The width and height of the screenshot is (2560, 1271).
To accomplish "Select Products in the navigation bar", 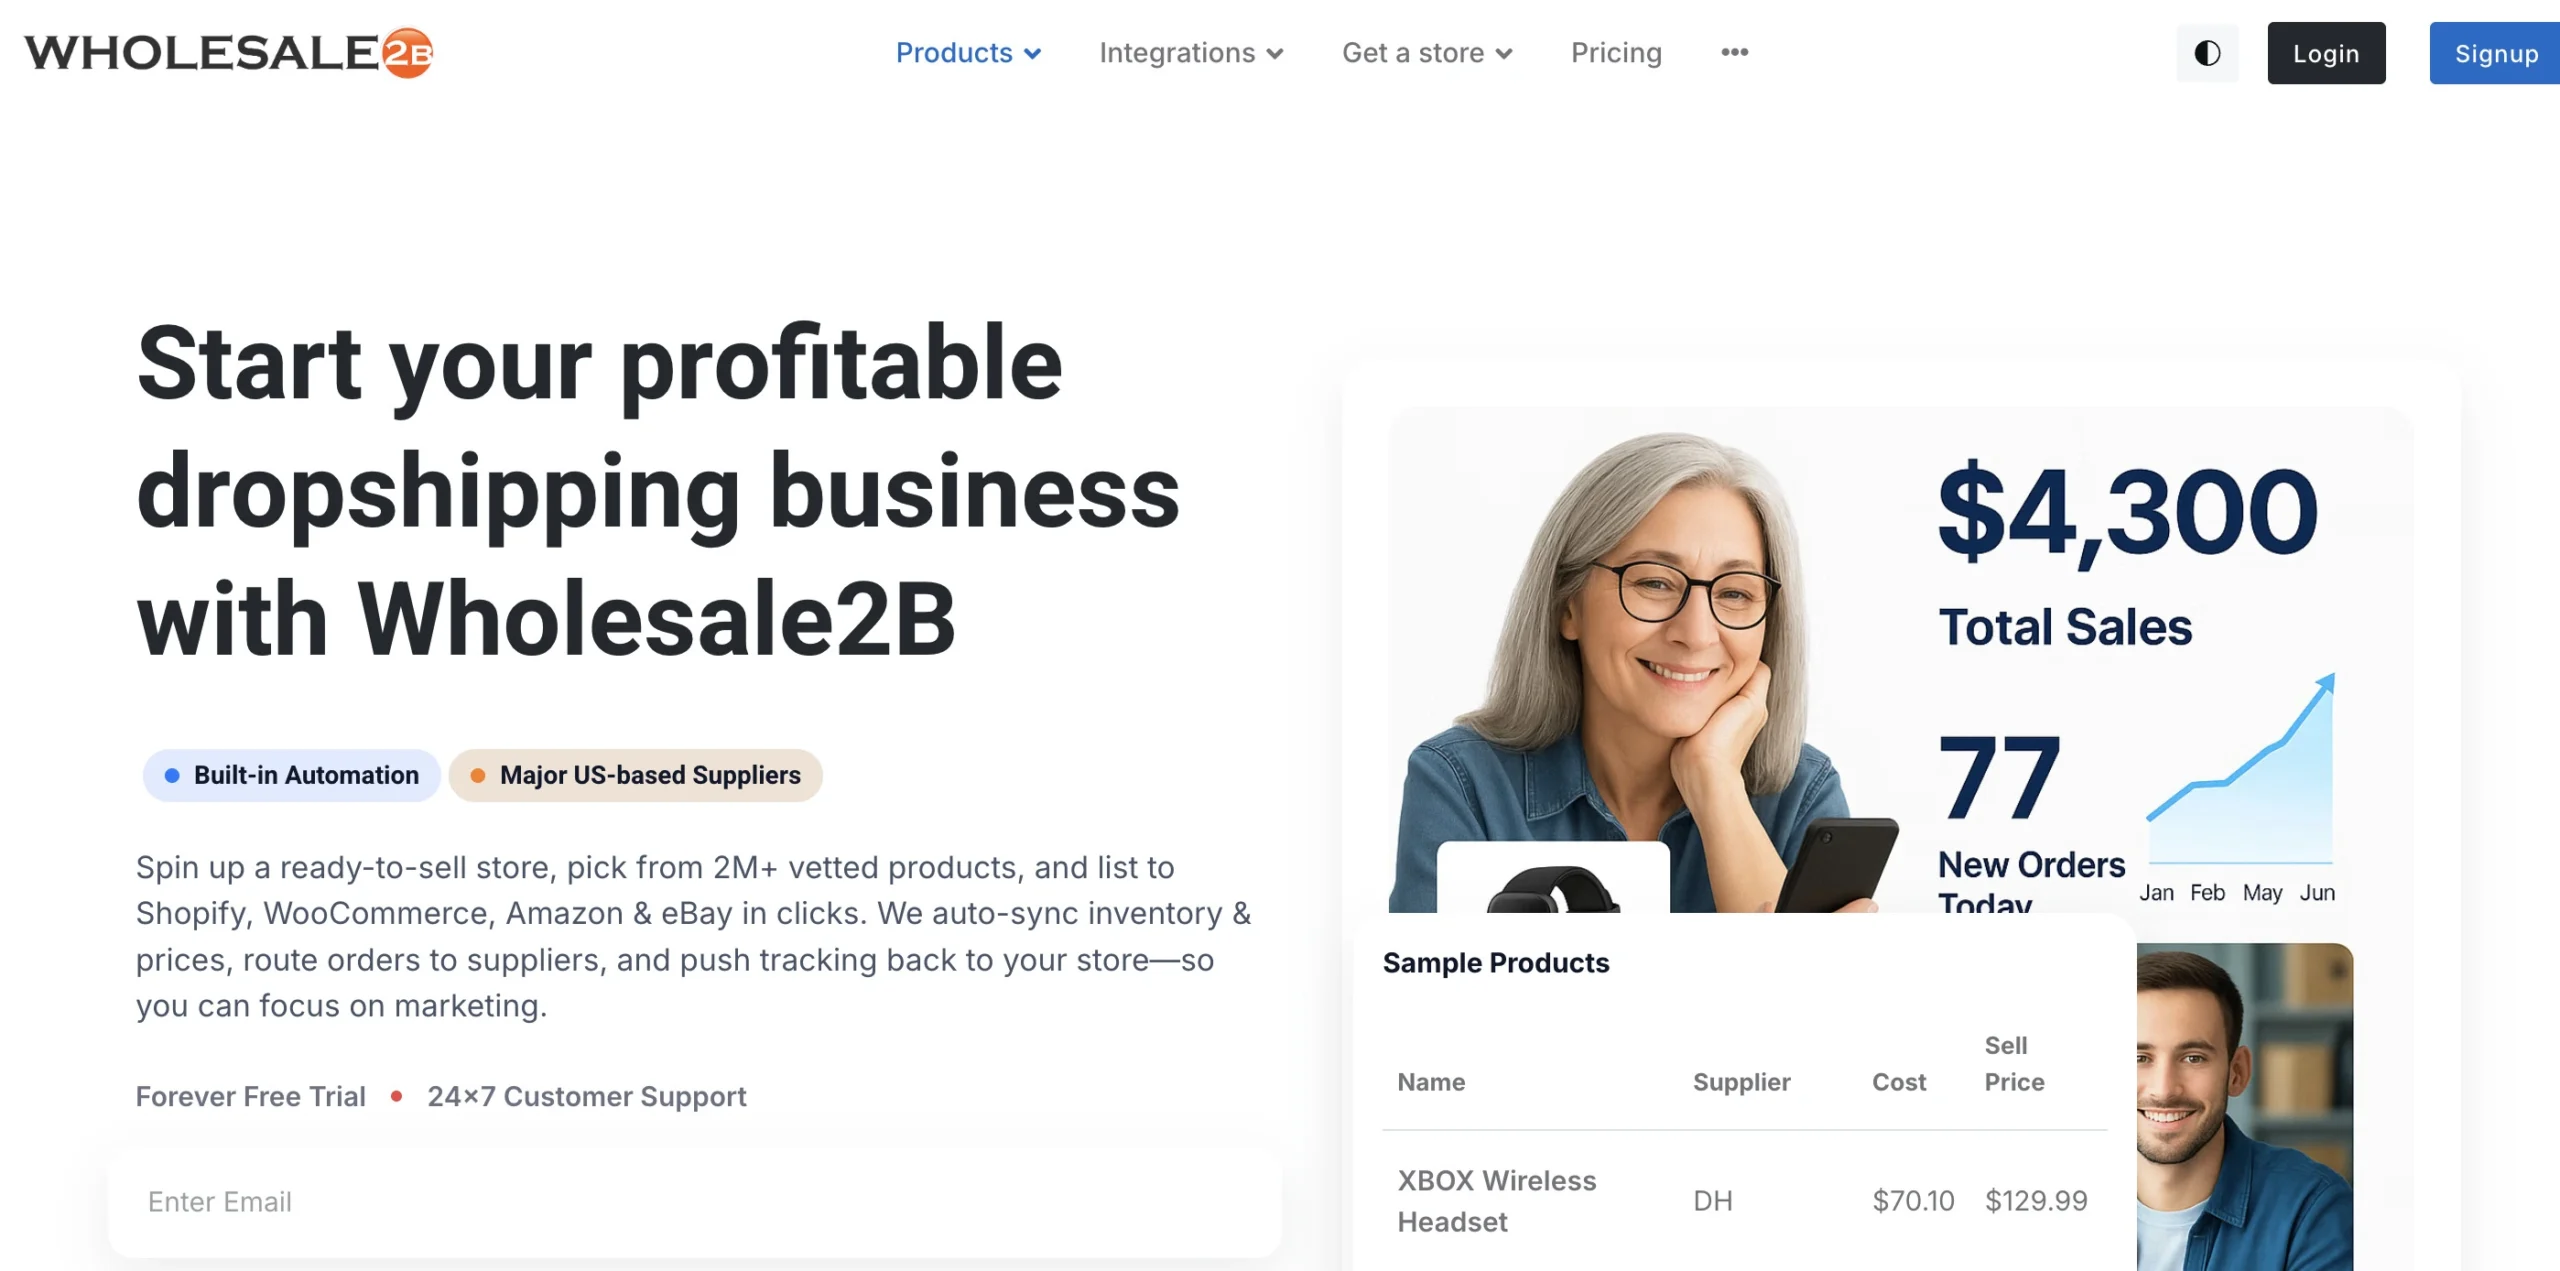I will click(955, 53).
